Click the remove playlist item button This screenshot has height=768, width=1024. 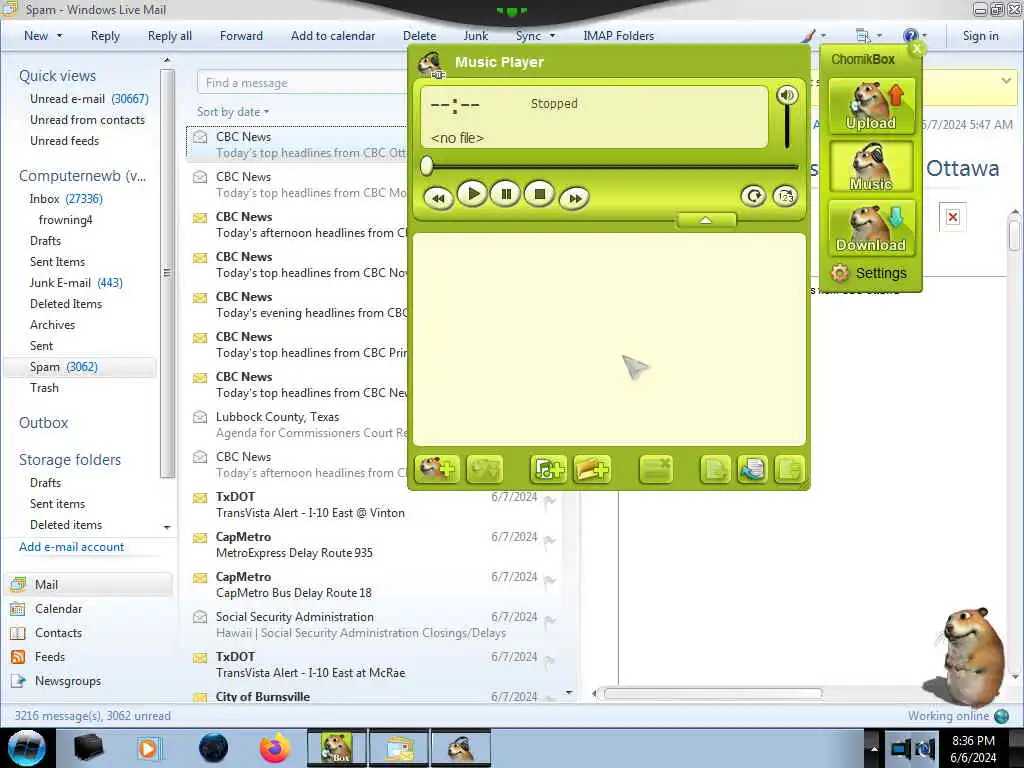tap(656, 469)
